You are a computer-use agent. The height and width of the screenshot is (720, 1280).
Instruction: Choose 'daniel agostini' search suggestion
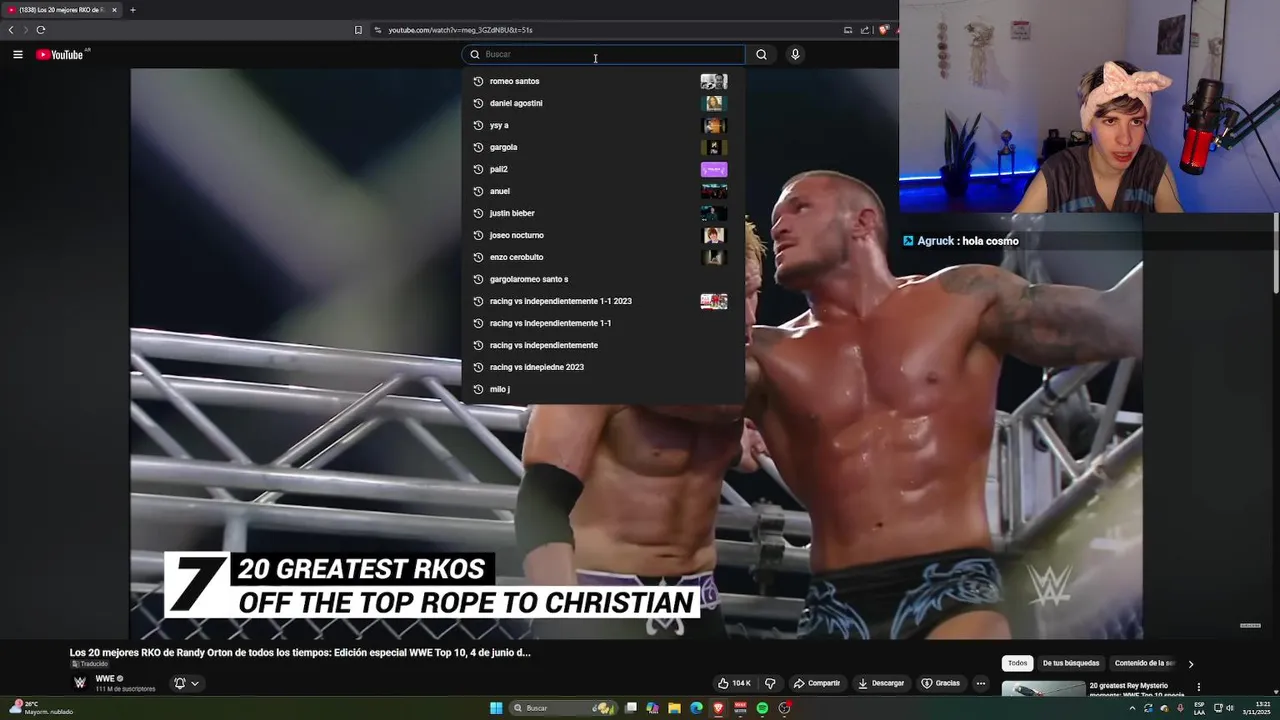[603, 103]
